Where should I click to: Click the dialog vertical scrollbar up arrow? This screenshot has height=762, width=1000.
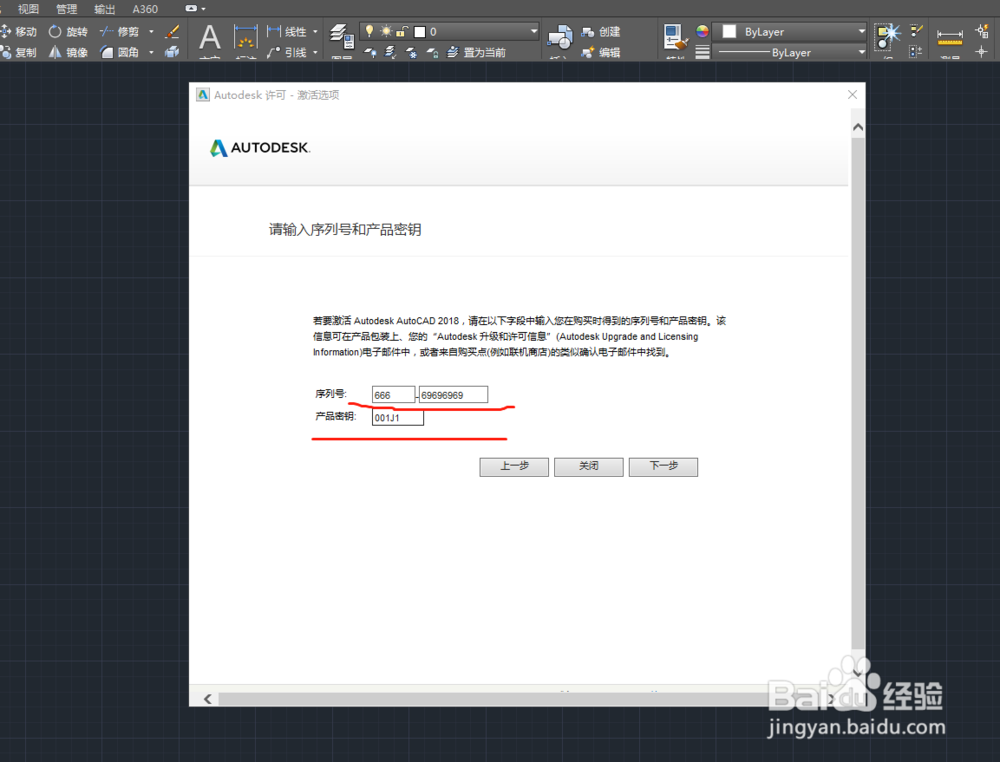pyautogui.click(x=858, y=128)
